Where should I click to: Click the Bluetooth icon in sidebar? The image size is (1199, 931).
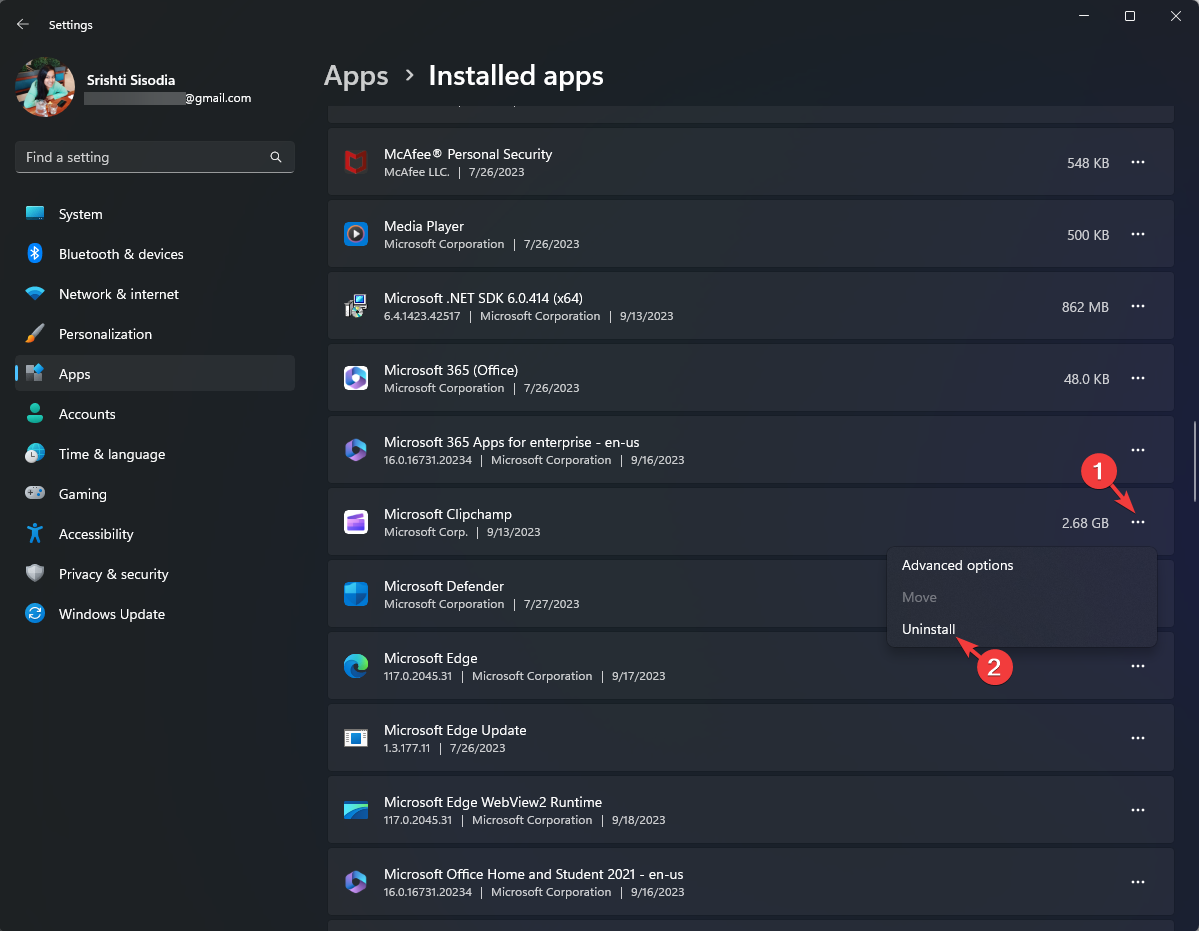coord(35,253)
